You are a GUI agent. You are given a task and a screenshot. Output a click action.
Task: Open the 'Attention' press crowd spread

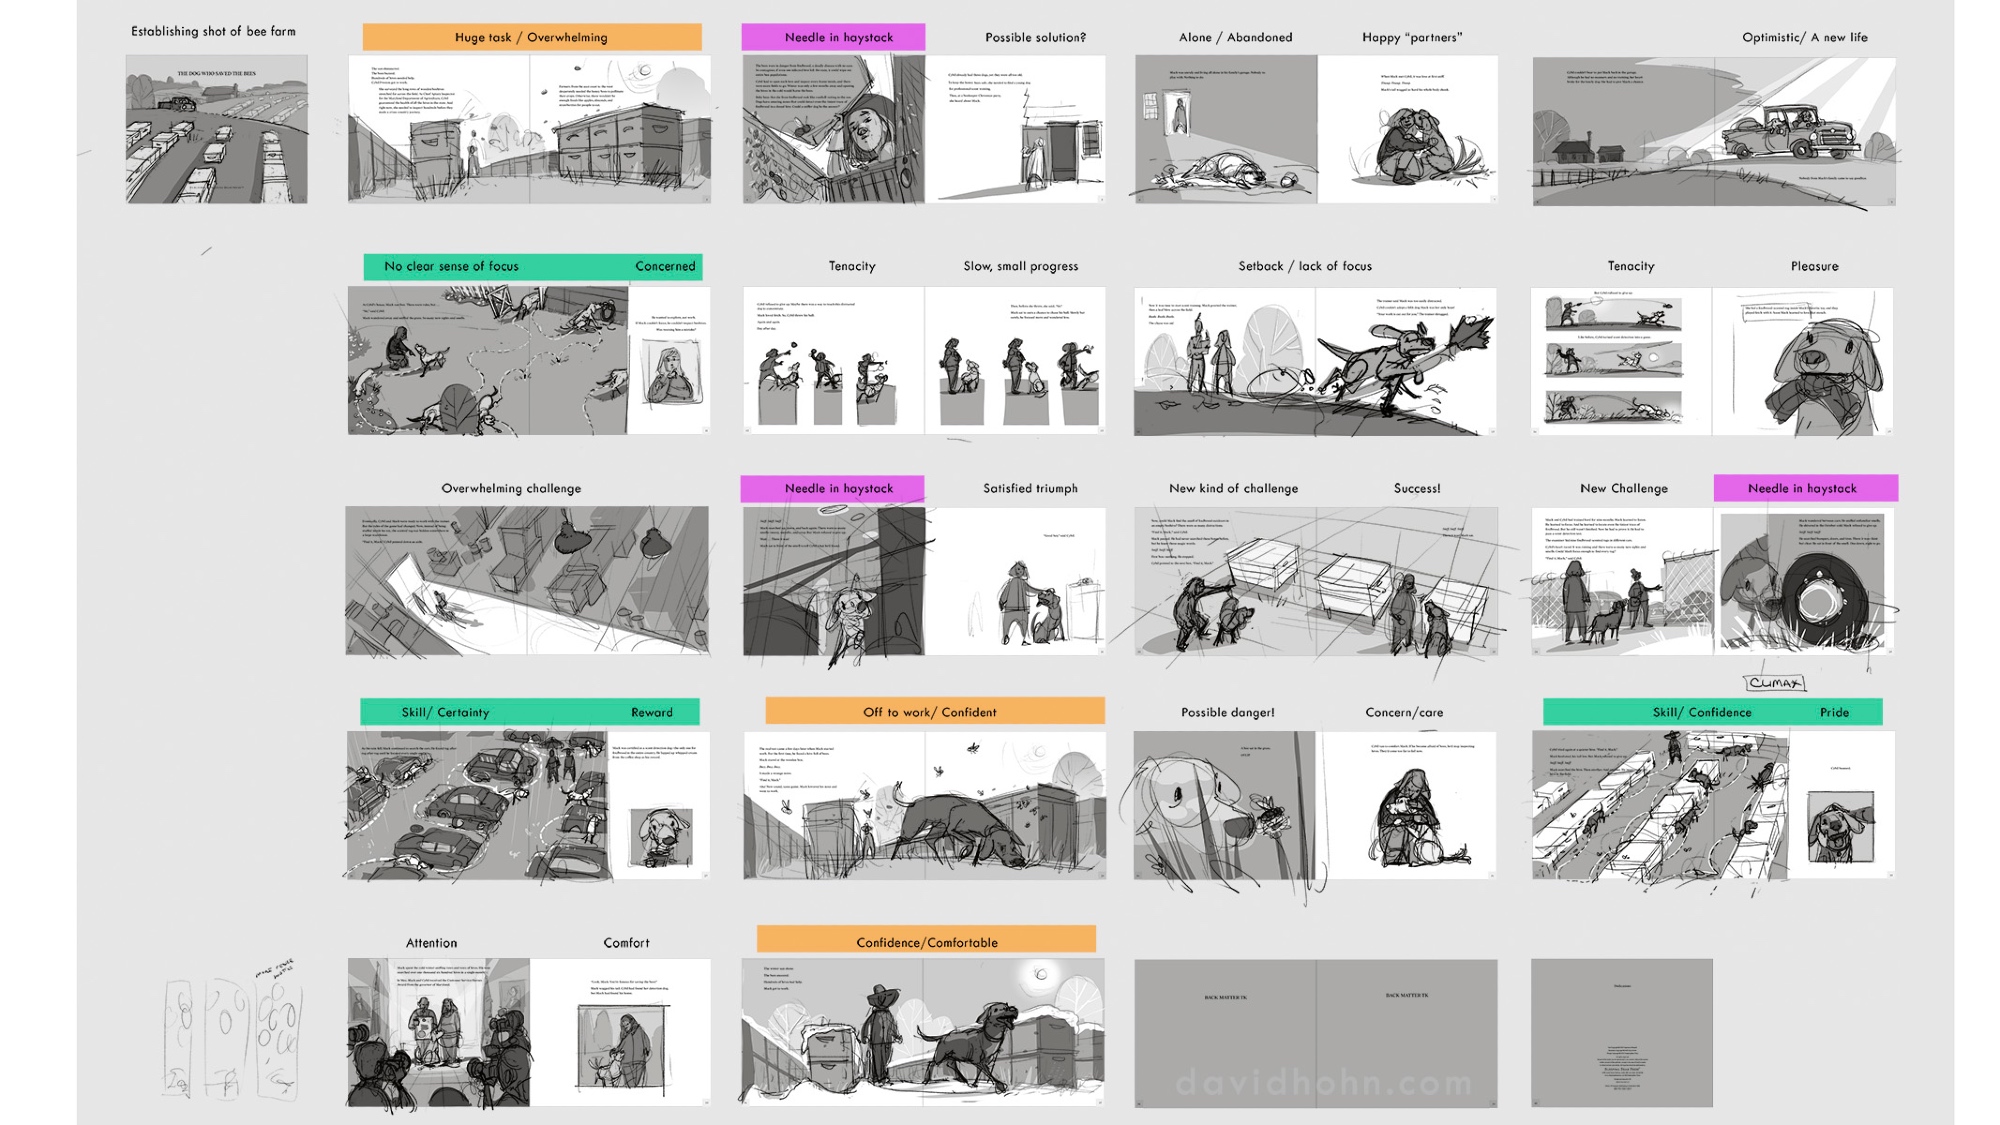[438, 1032]
